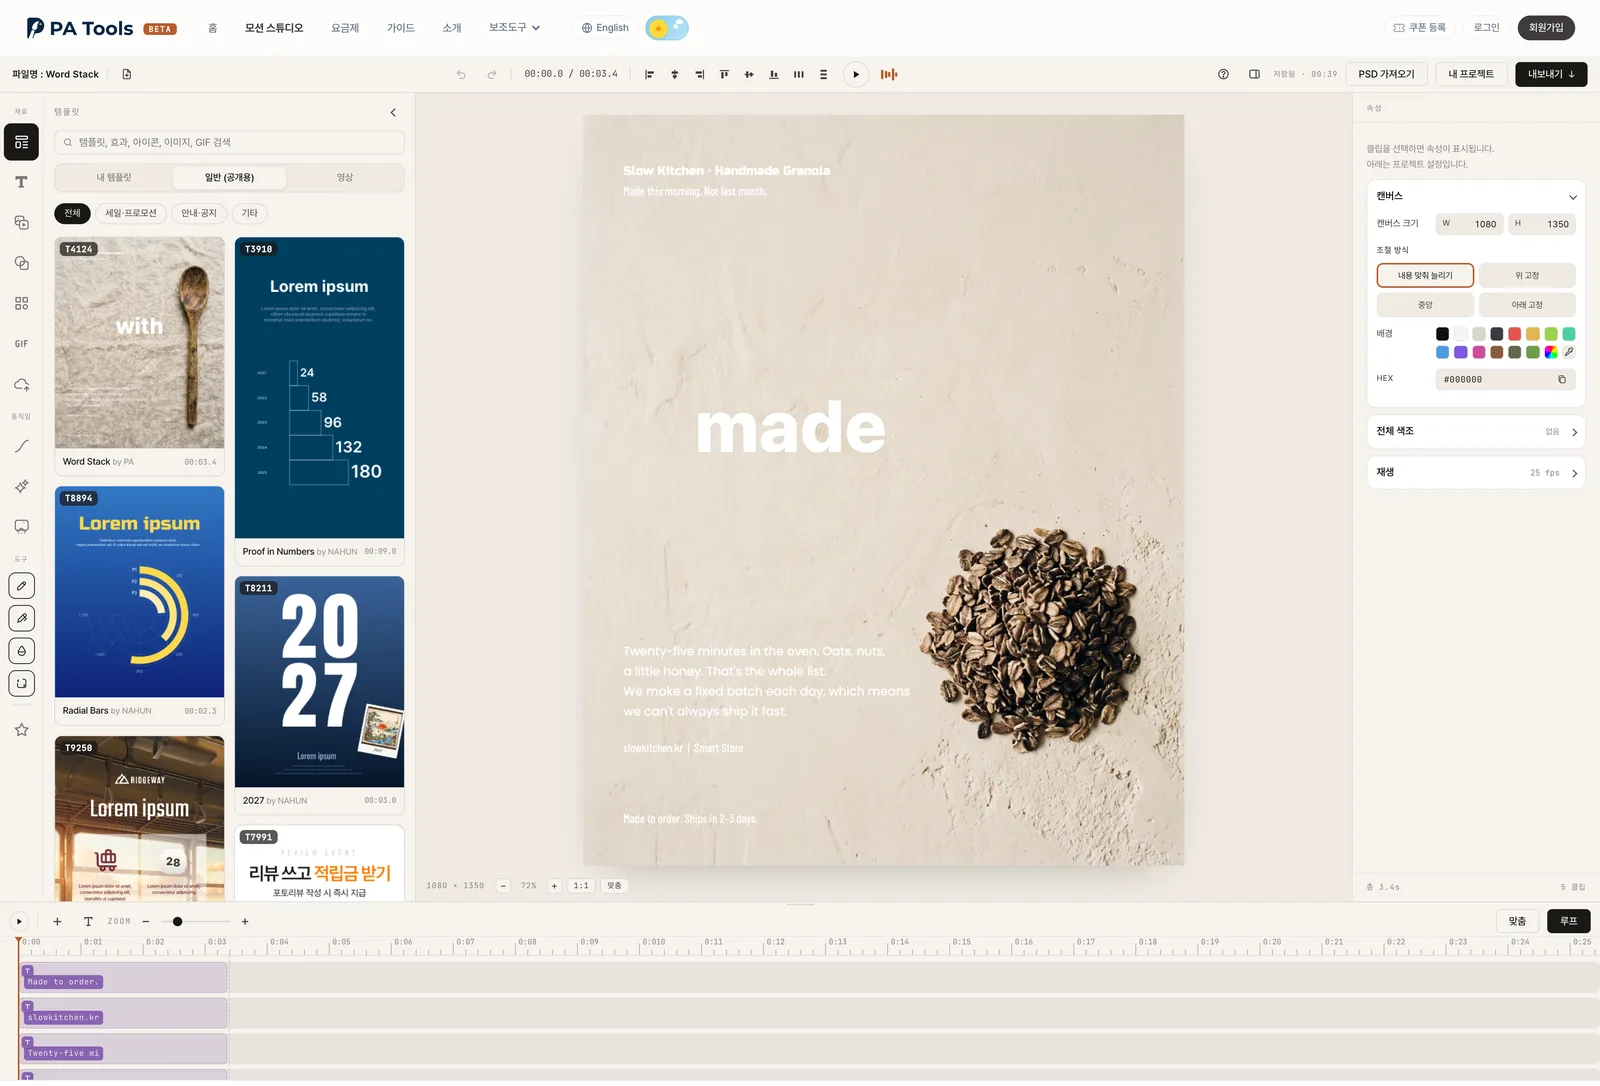Image resolution: width=1600 pixels, height=1086 pixels.
Task: Select the '전체' filter chip
Action: [x=72, y=213]
